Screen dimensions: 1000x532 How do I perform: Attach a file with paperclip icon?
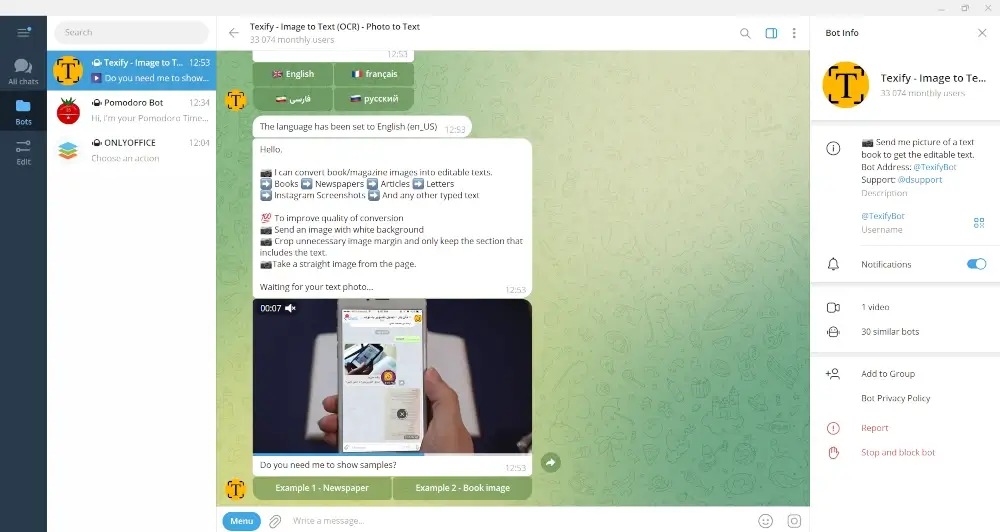[275, 521]
